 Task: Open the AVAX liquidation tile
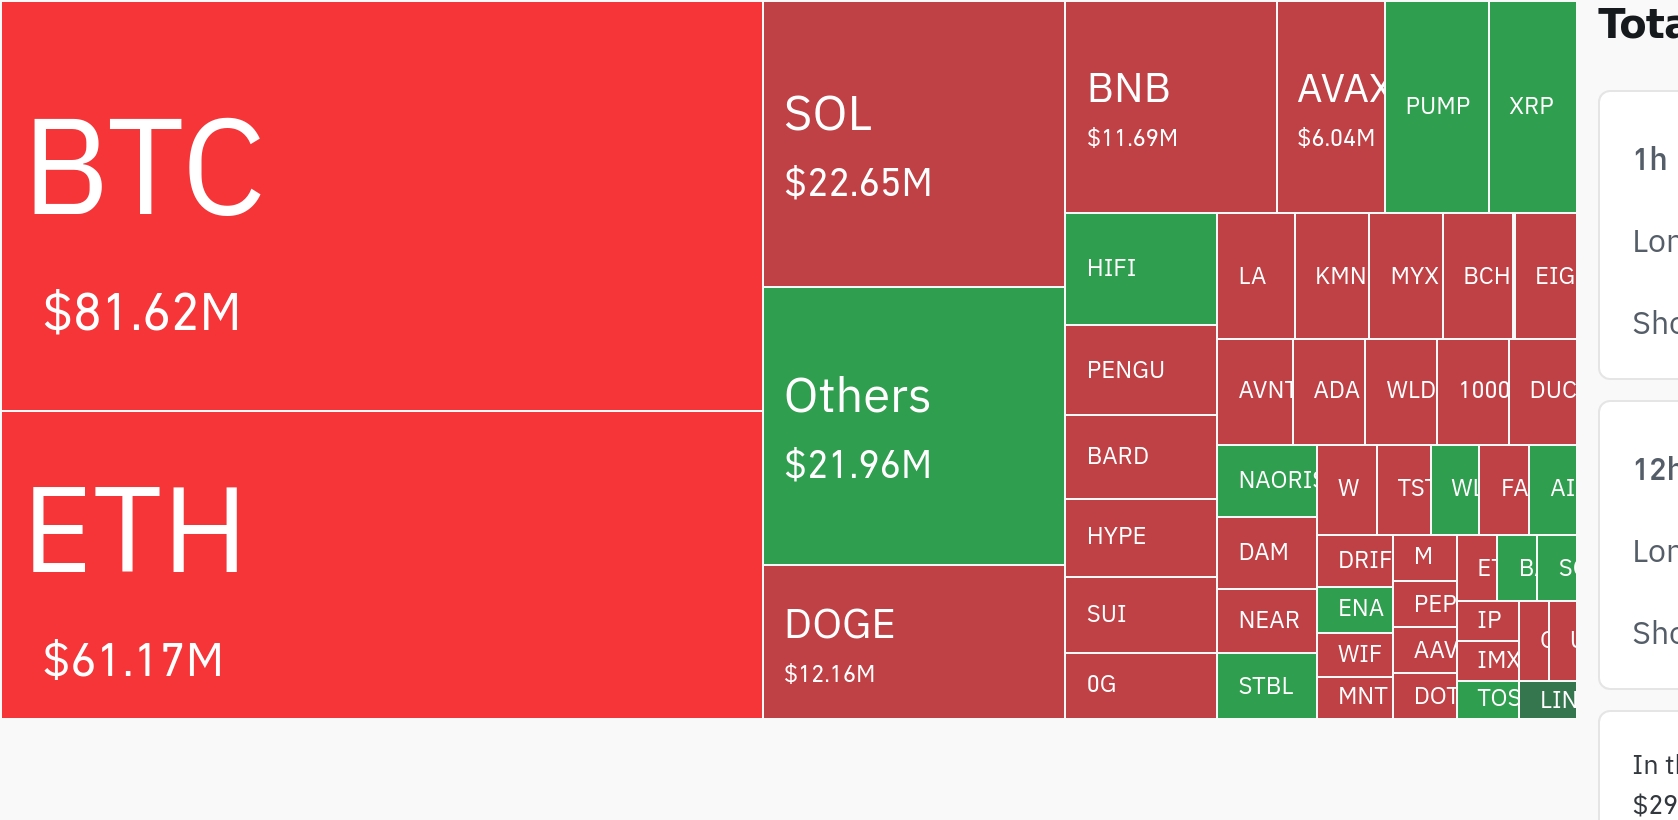[1330, 107]
